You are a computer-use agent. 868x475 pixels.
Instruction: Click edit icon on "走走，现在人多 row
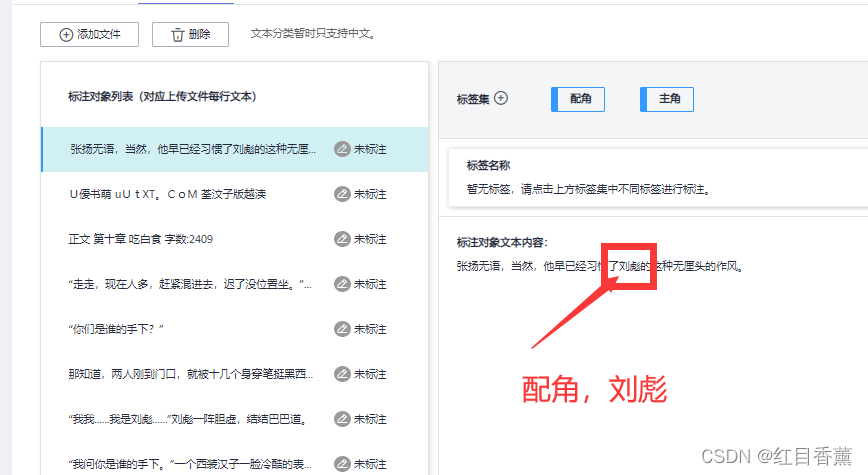pos(342,283)
